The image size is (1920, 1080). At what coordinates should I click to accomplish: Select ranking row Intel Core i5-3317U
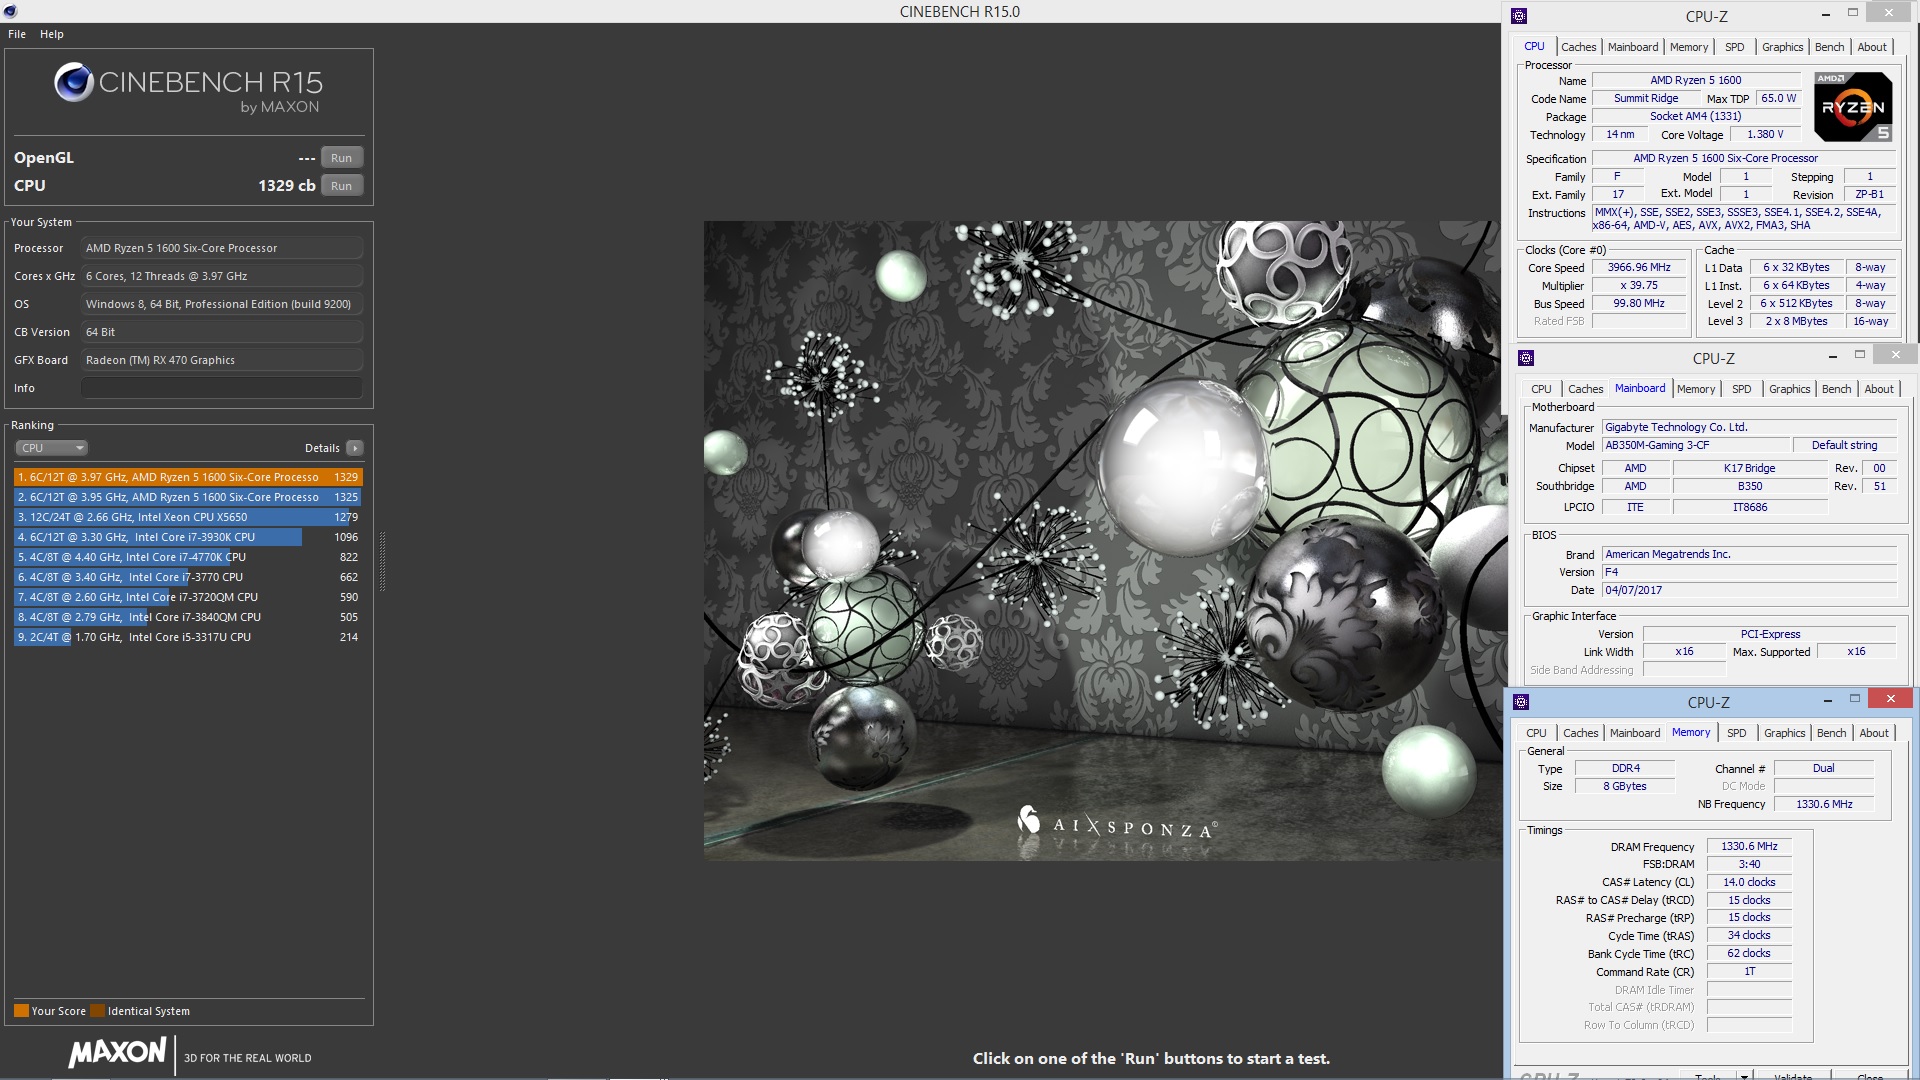pyautogui.click(x=187, y=637)
